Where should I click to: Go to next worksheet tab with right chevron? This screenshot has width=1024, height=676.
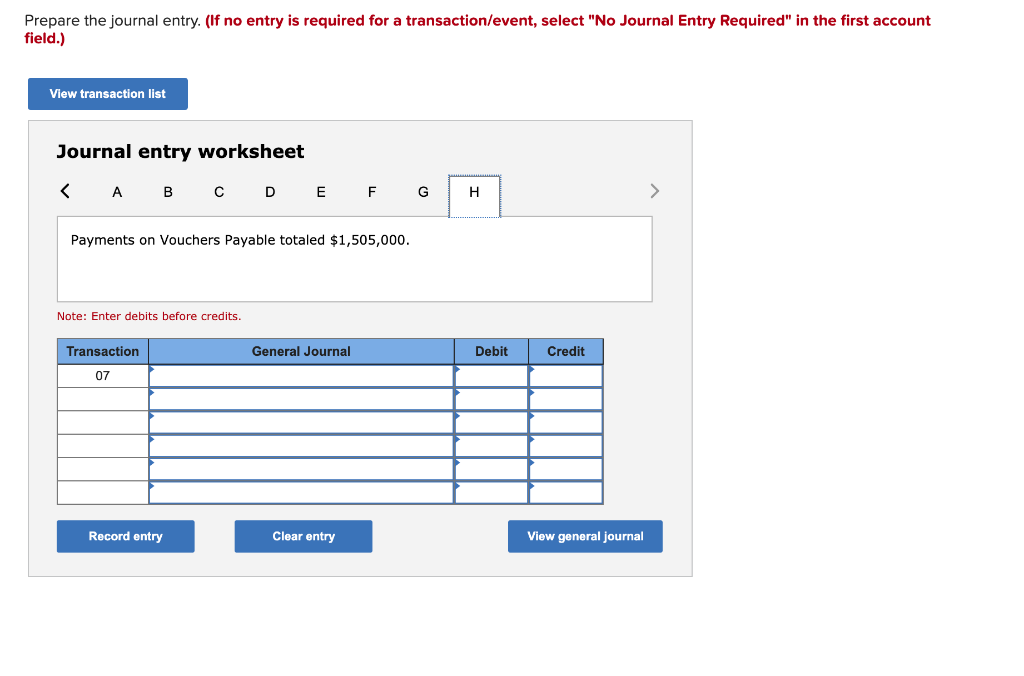click(x=654, y=191)
